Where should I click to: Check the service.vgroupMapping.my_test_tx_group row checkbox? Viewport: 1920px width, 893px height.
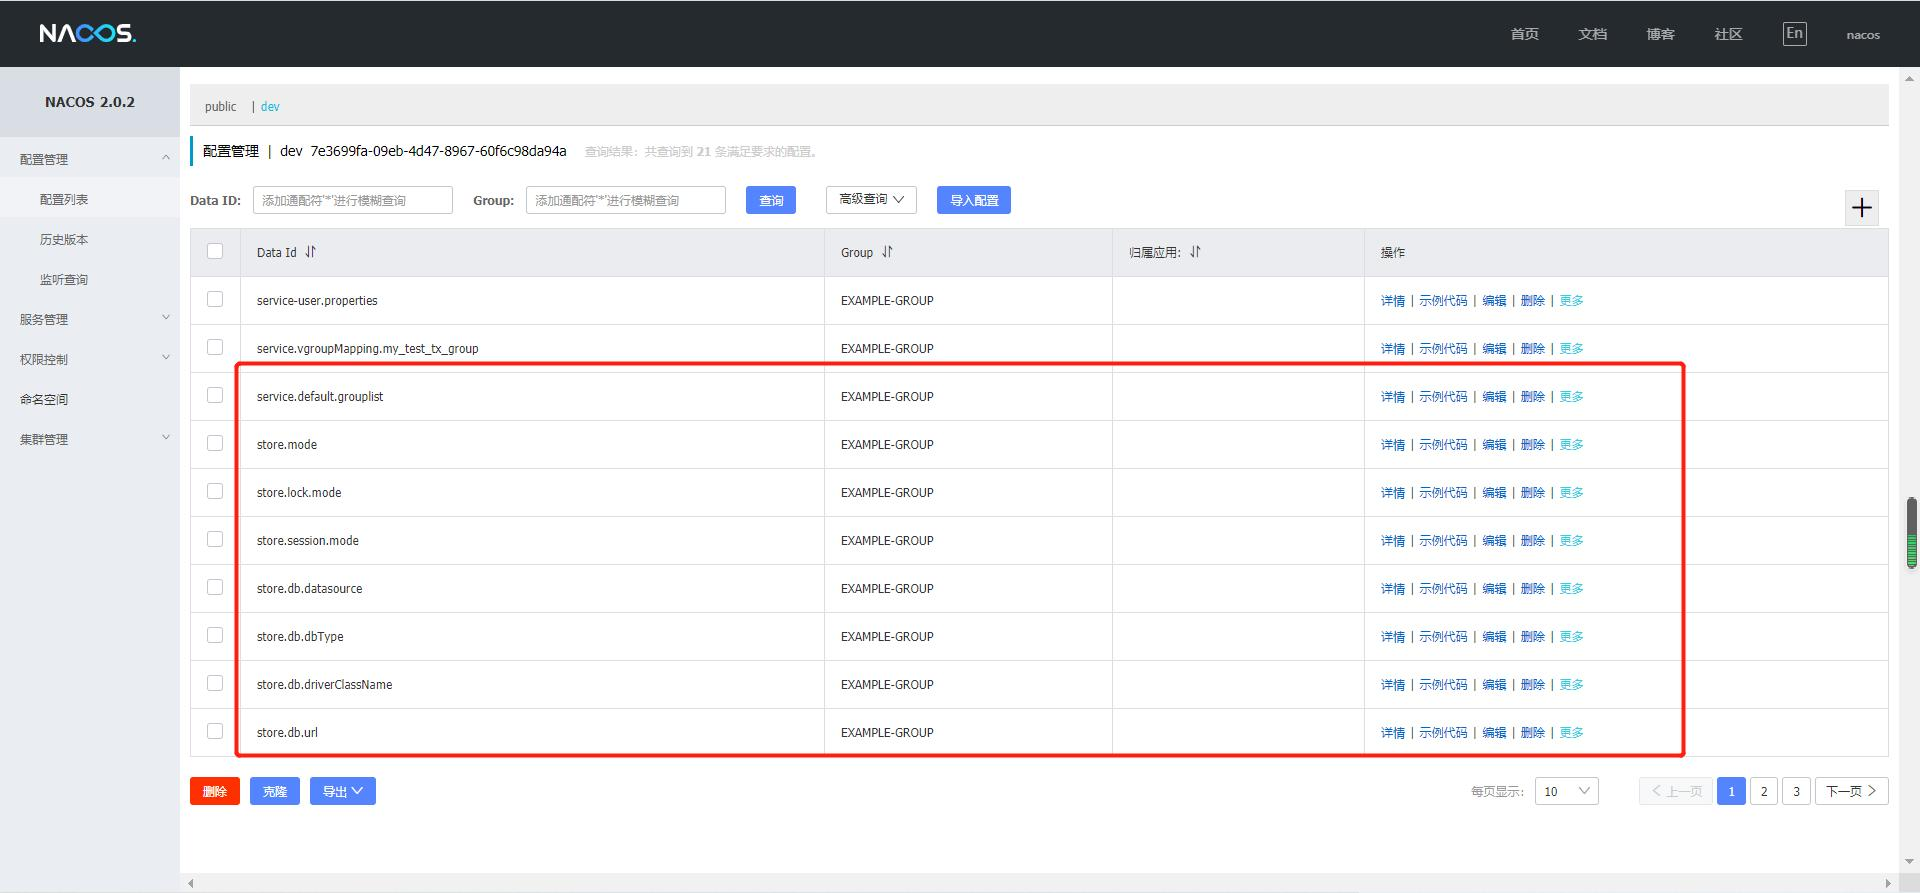pos(215,347)
